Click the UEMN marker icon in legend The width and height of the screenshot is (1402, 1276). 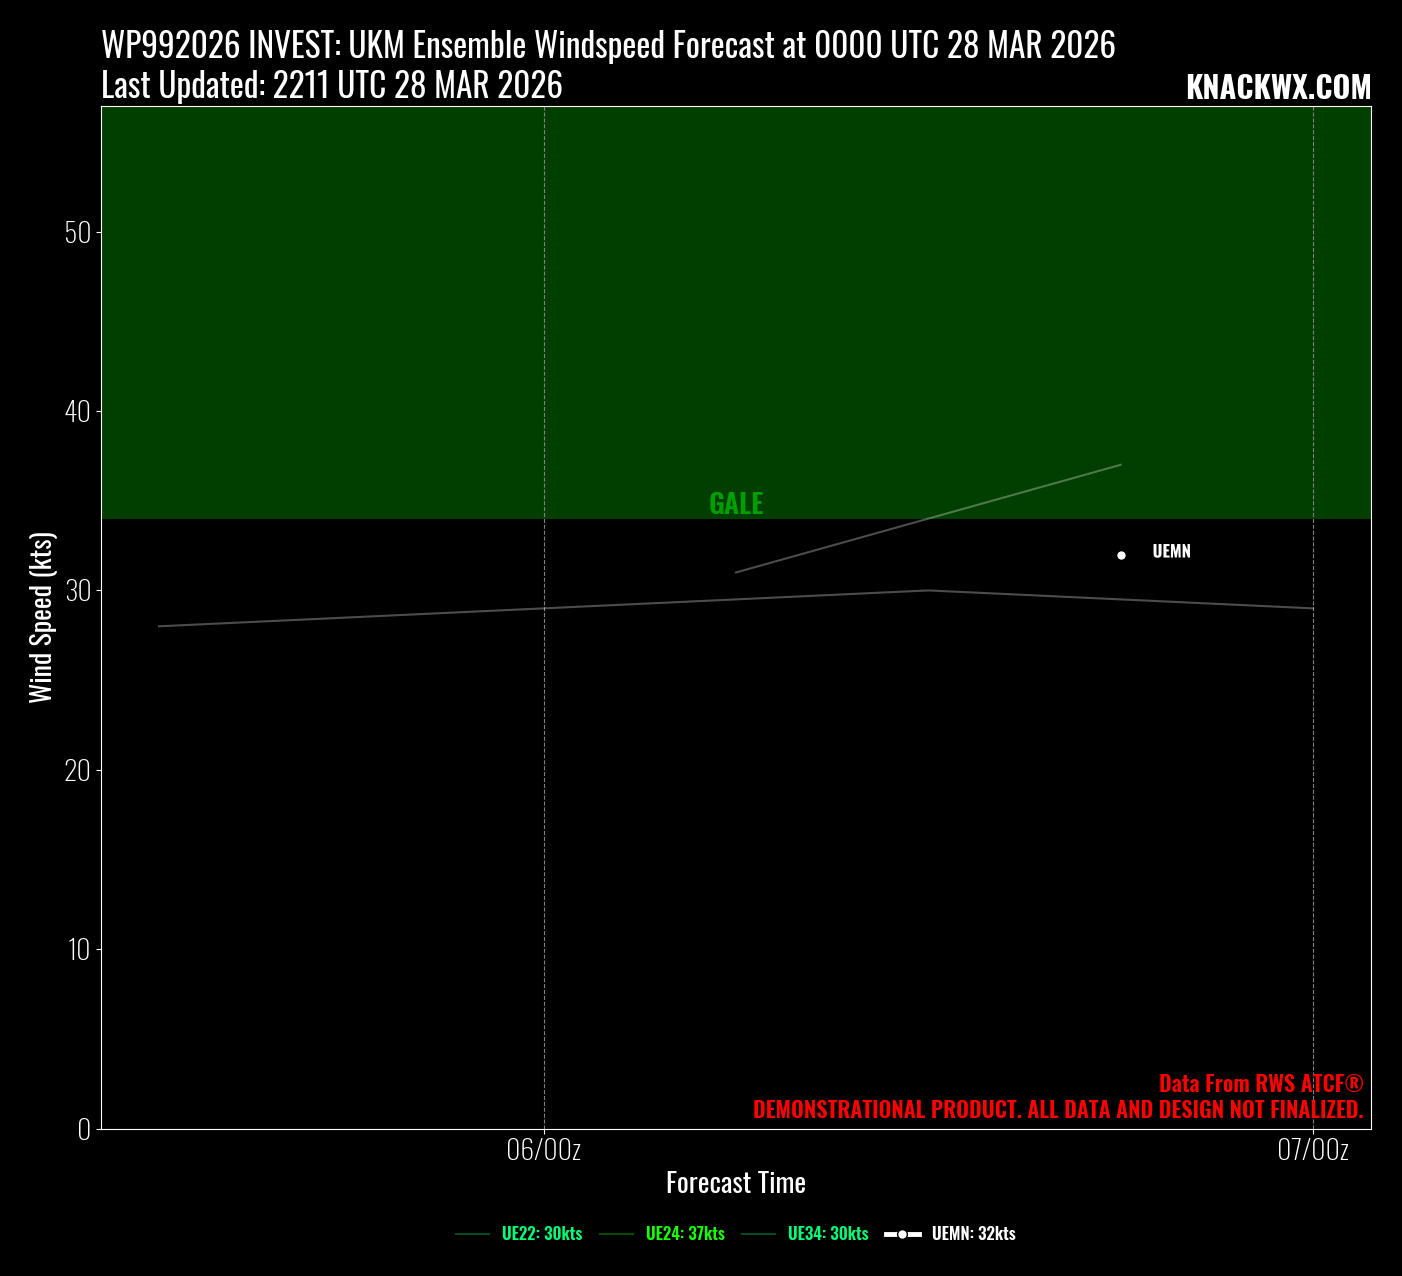pos(902,1235)
